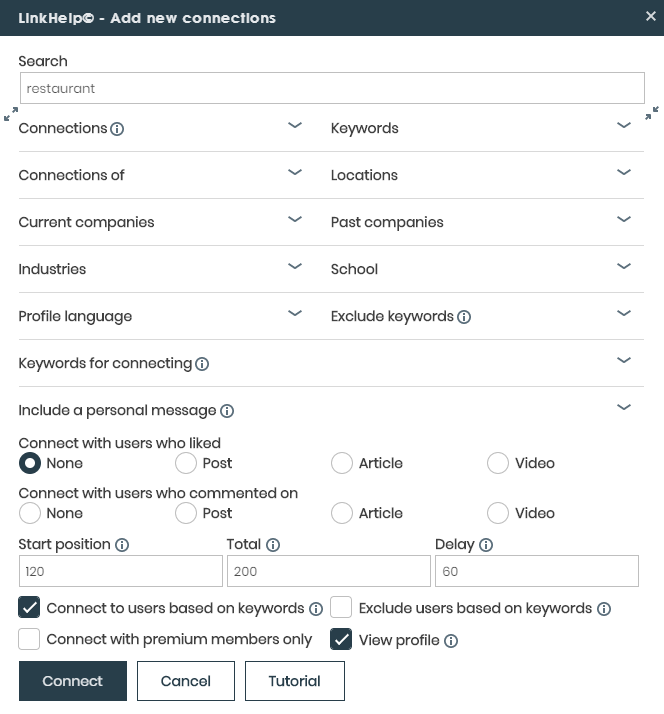
Task: Click the Total field info icon
Action: coord(273,545)
